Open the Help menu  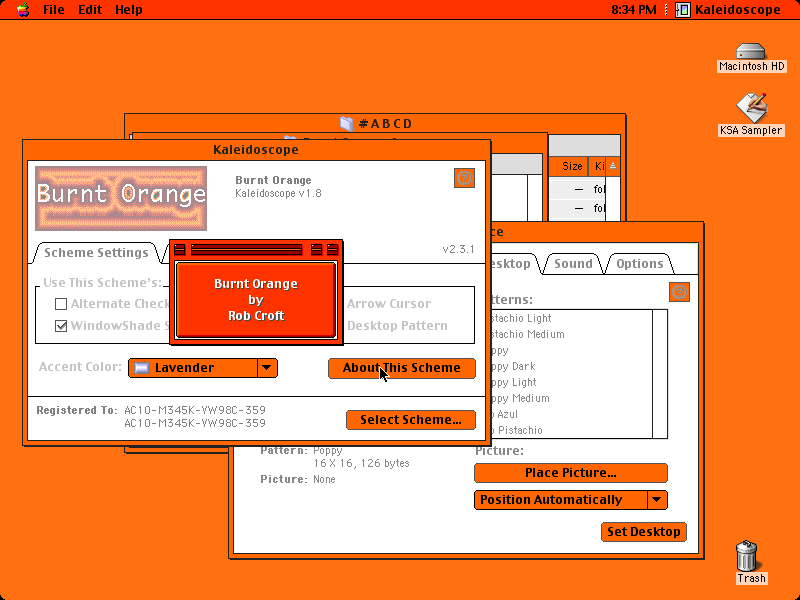tap(129, 10)
